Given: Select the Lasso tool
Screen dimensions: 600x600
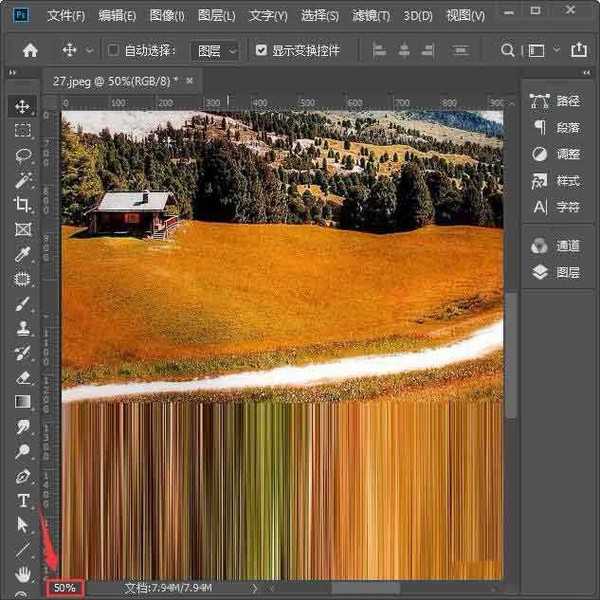Looking at the screenshot, I should pos(22,155).
